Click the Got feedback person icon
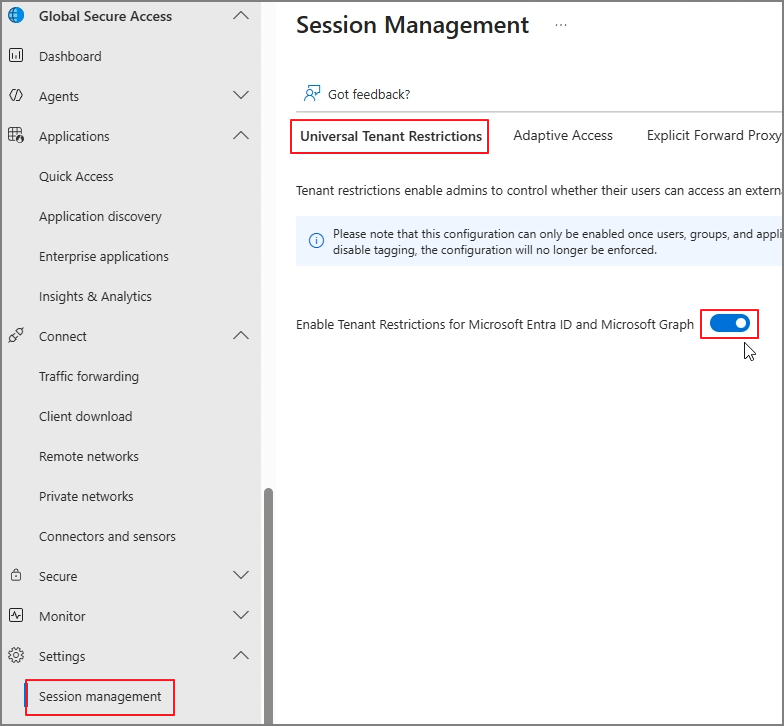The image size is (784, 726). tap(312, 94)
